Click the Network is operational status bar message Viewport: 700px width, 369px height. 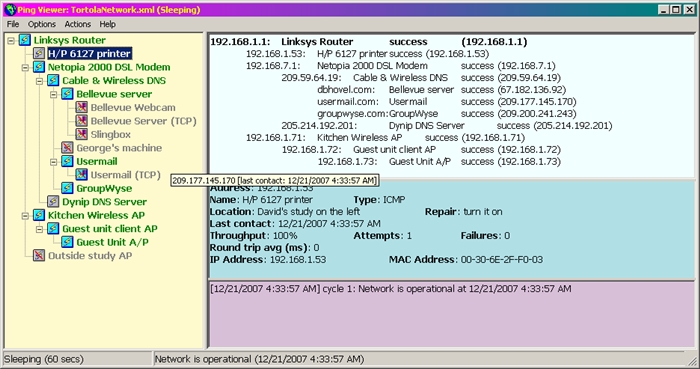[259, 359]
